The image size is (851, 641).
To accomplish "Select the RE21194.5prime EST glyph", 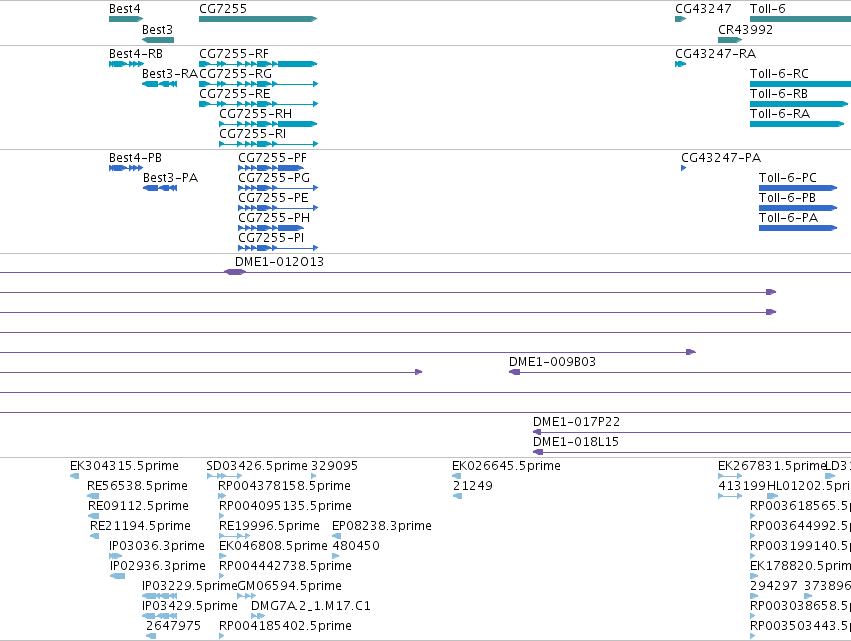I will coord(94,536).
